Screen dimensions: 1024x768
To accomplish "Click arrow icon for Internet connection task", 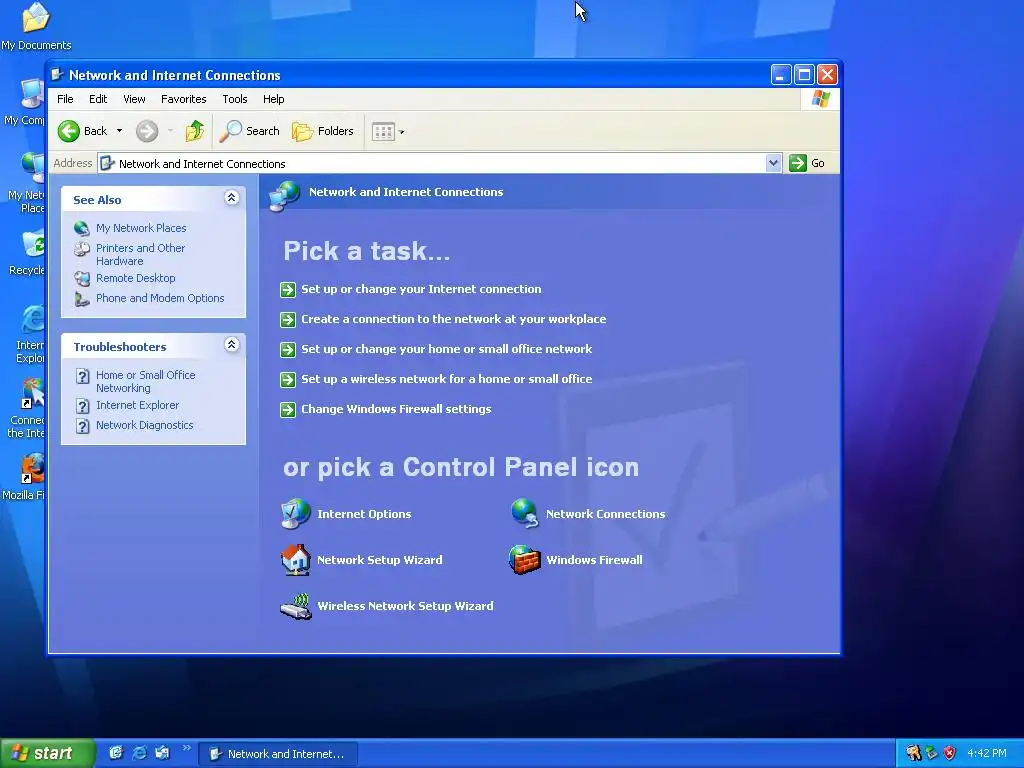I will click(x=288, y=289).
